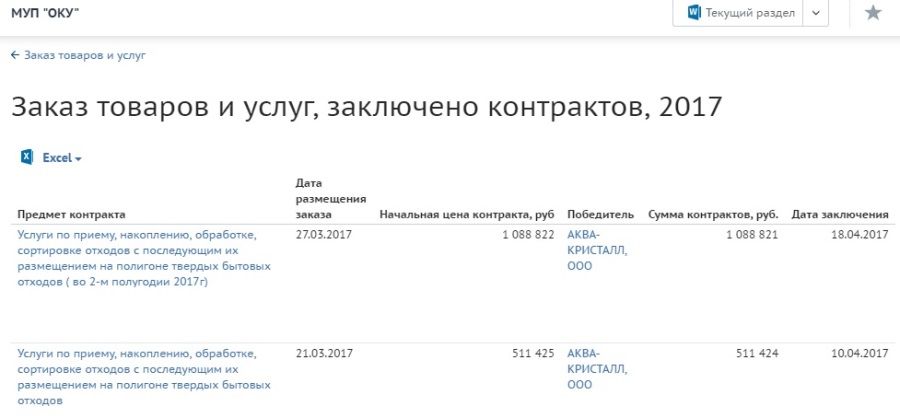Screen dimensions: 900x418
Task: Click the Дата размещения заказа column header
Action: click(x=329, y=199)
